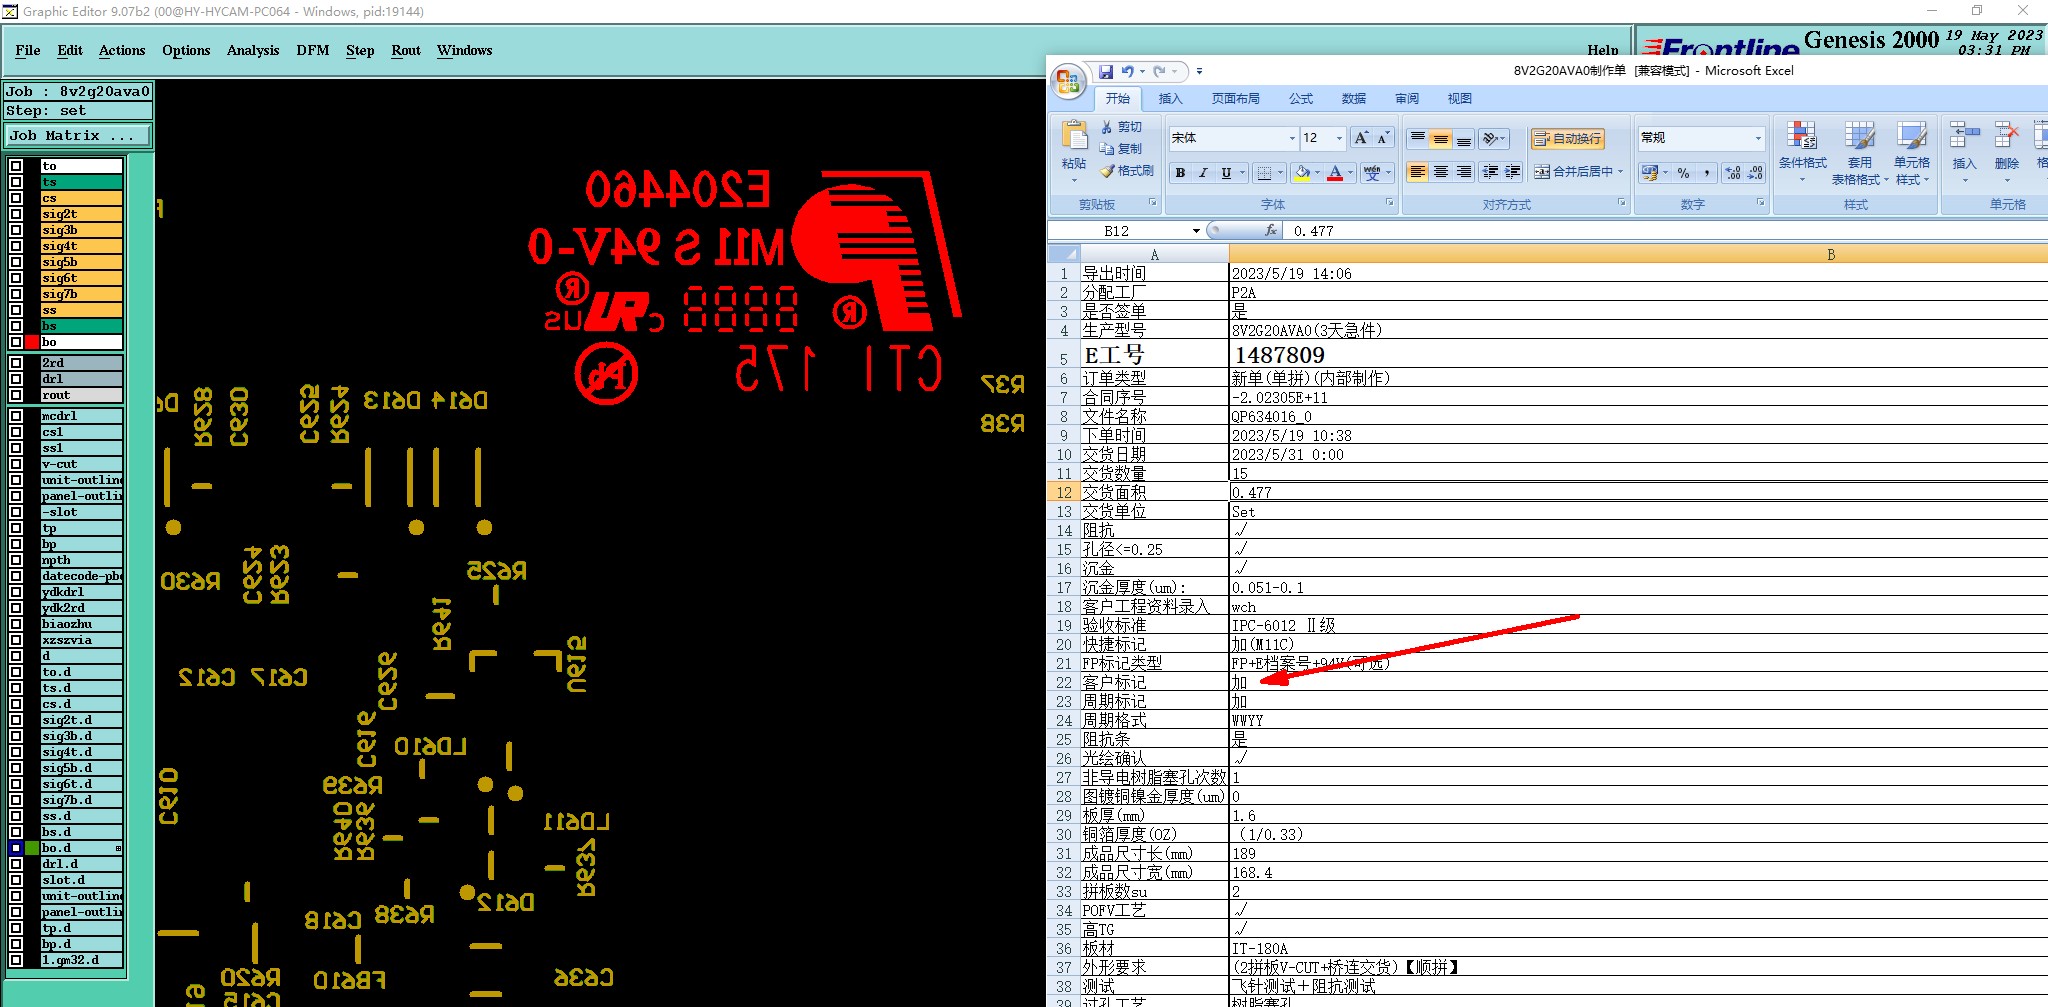Increase font size with grow icon

[x=1361, y=138]
